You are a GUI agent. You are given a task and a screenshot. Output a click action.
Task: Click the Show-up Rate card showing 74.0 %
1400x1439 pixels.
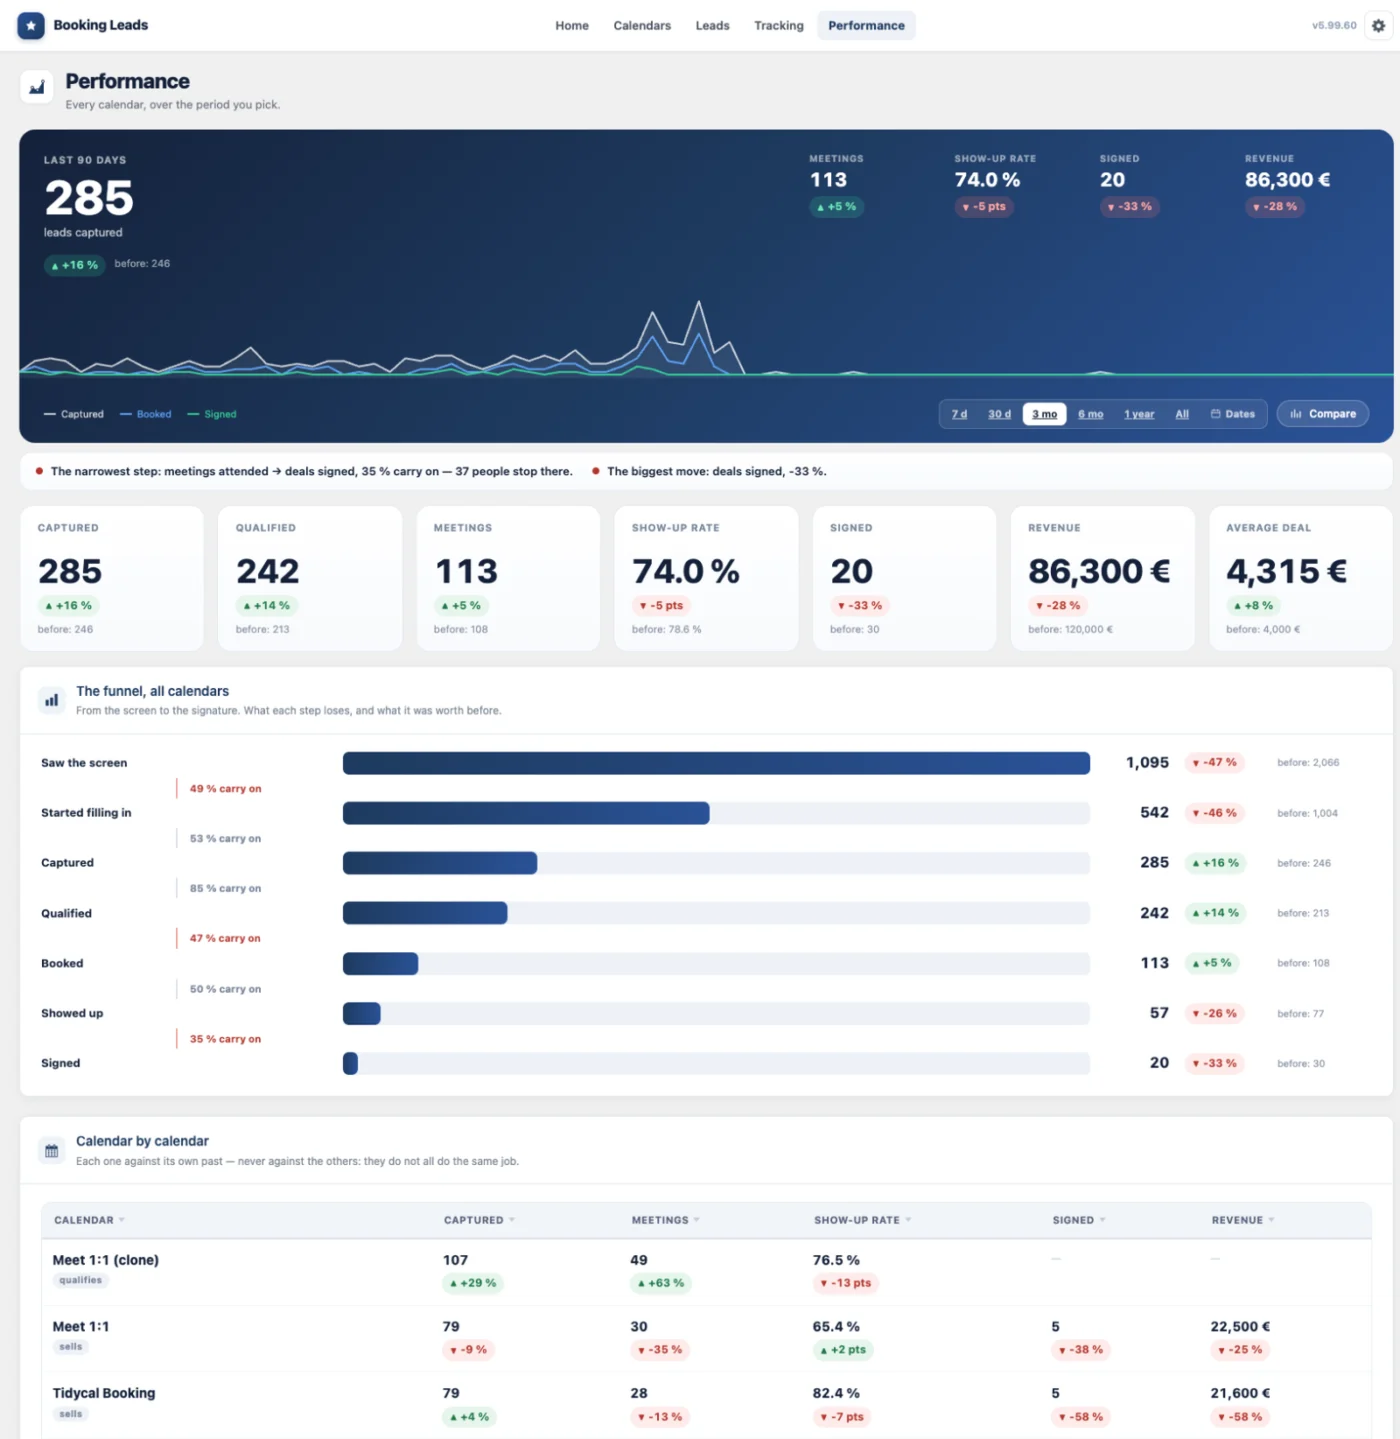click(706, 578)
